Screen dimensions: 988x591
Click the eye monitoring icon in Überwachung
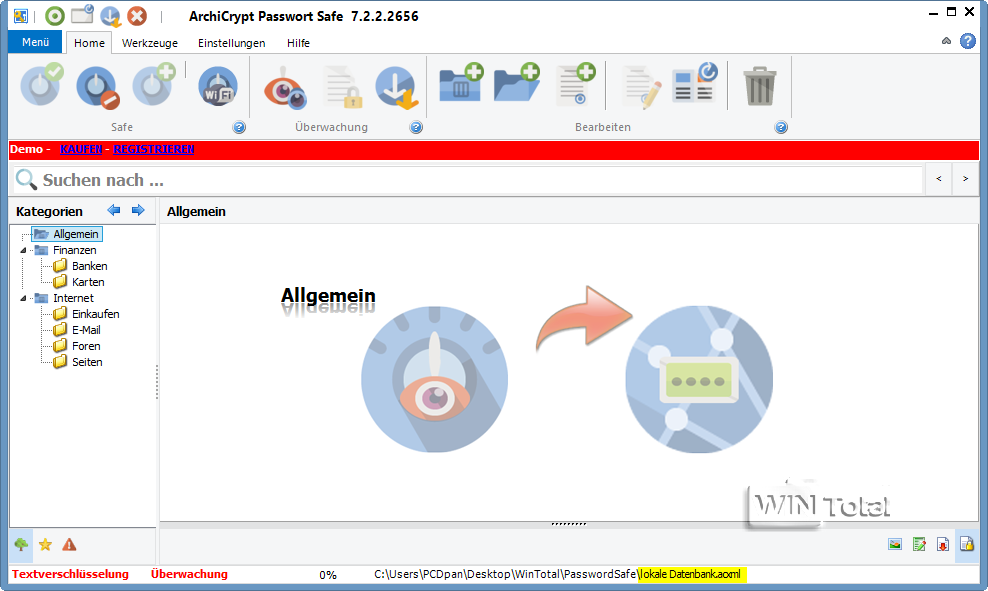(285, 88)
